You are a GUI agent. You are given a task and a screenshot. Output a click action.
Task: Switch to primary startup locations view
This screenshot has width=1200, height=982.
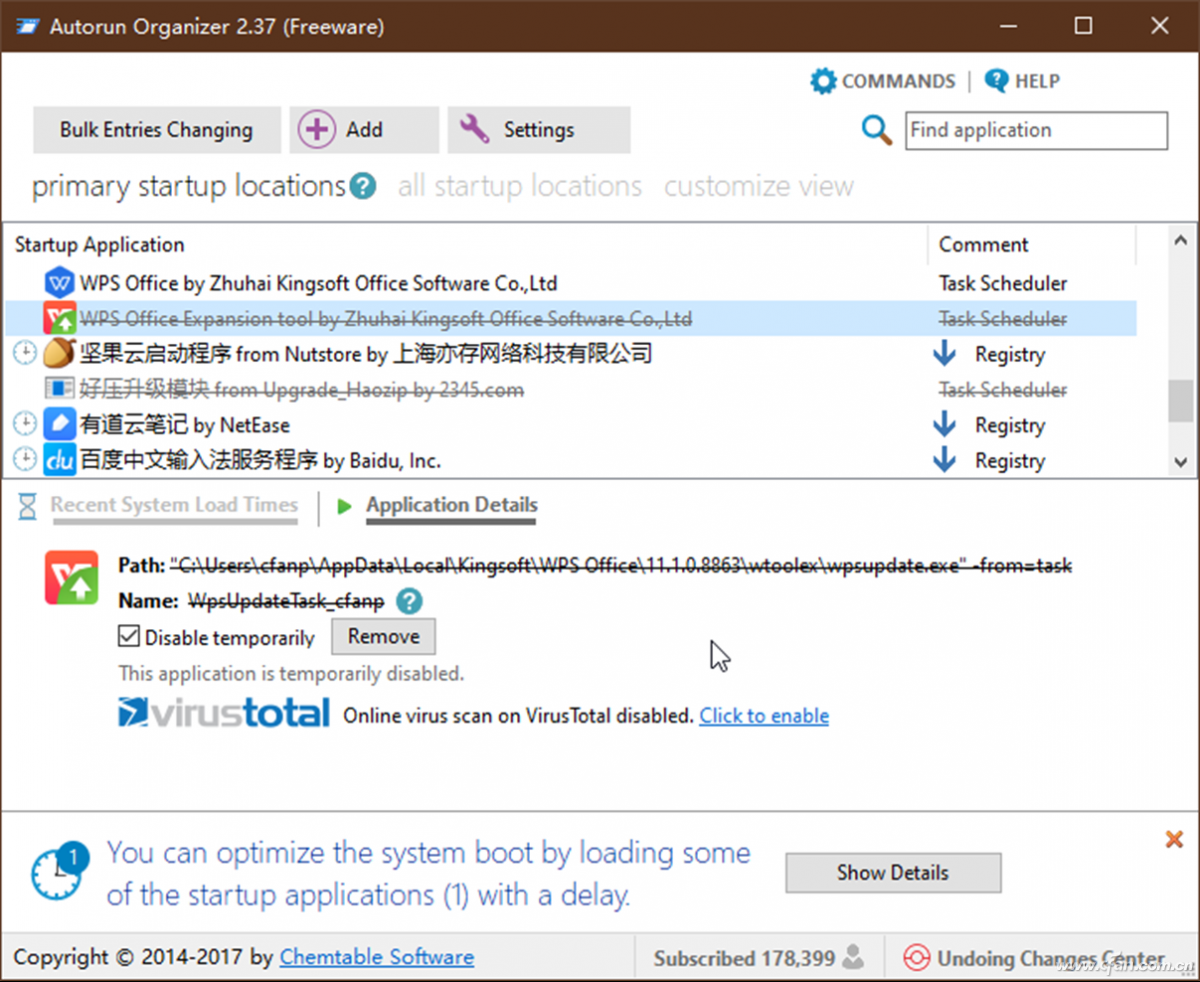[189, 186]
